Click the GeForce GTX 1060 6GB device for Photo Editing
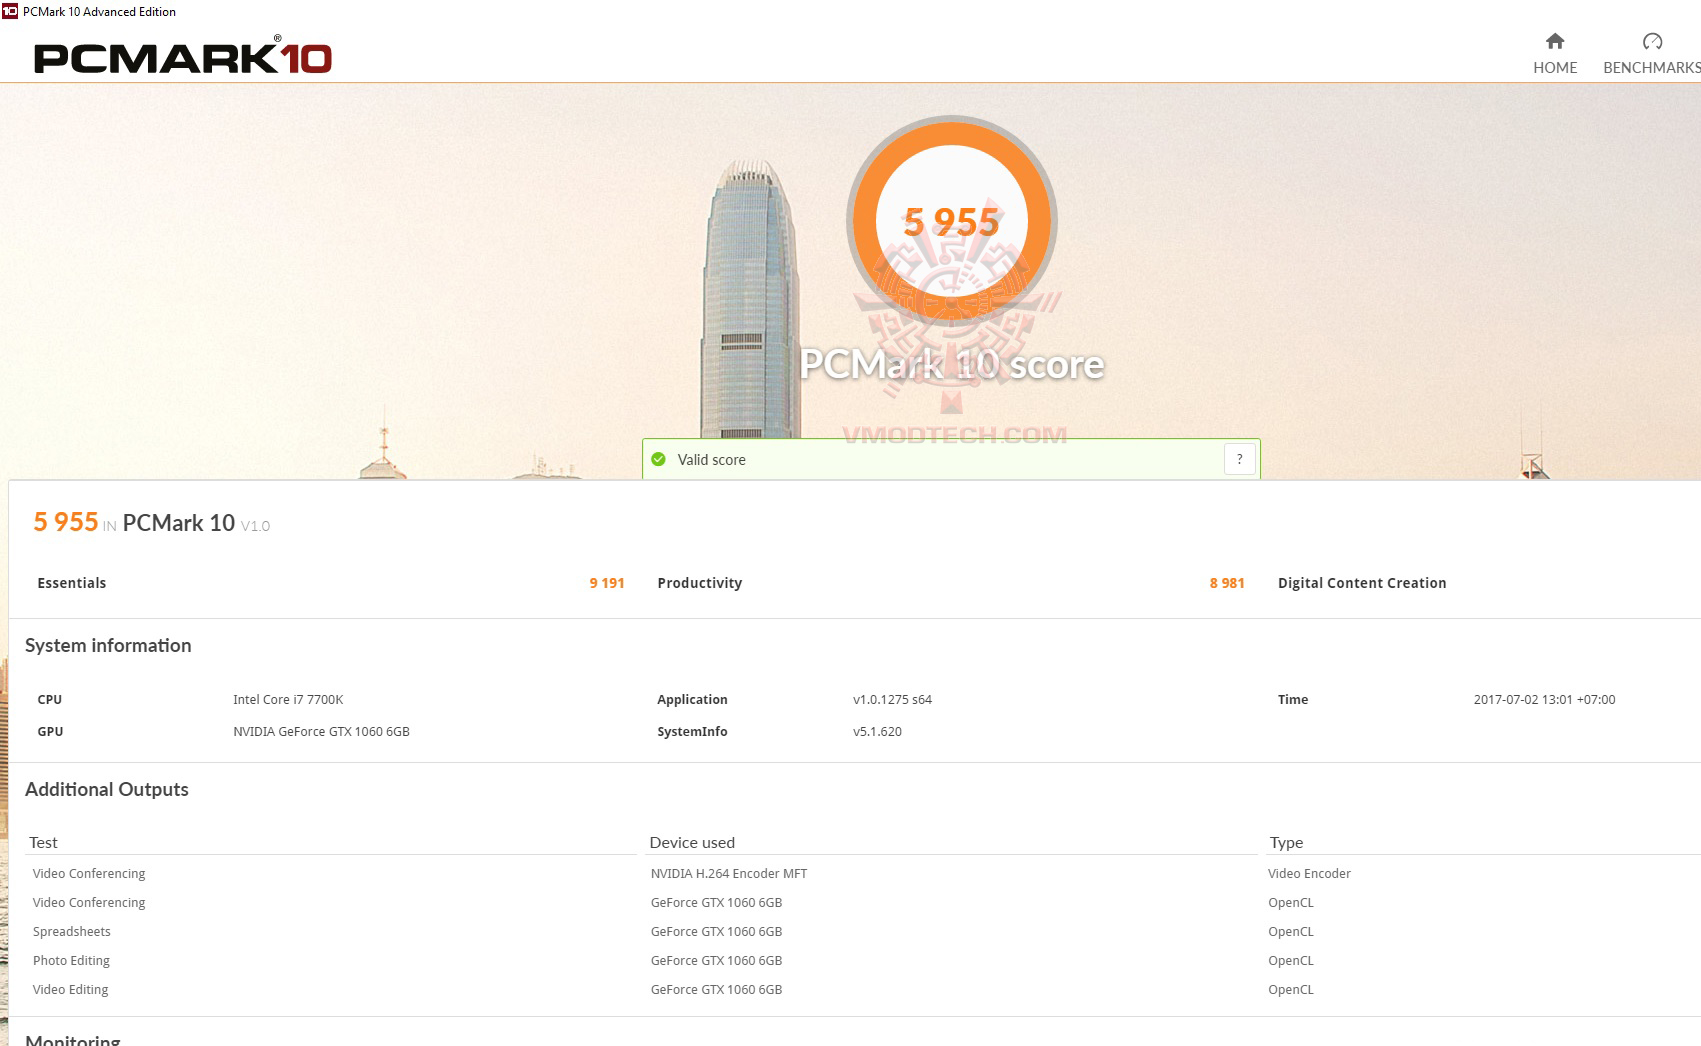Viewport: 1701px width, 1046px height. (716, 961)
